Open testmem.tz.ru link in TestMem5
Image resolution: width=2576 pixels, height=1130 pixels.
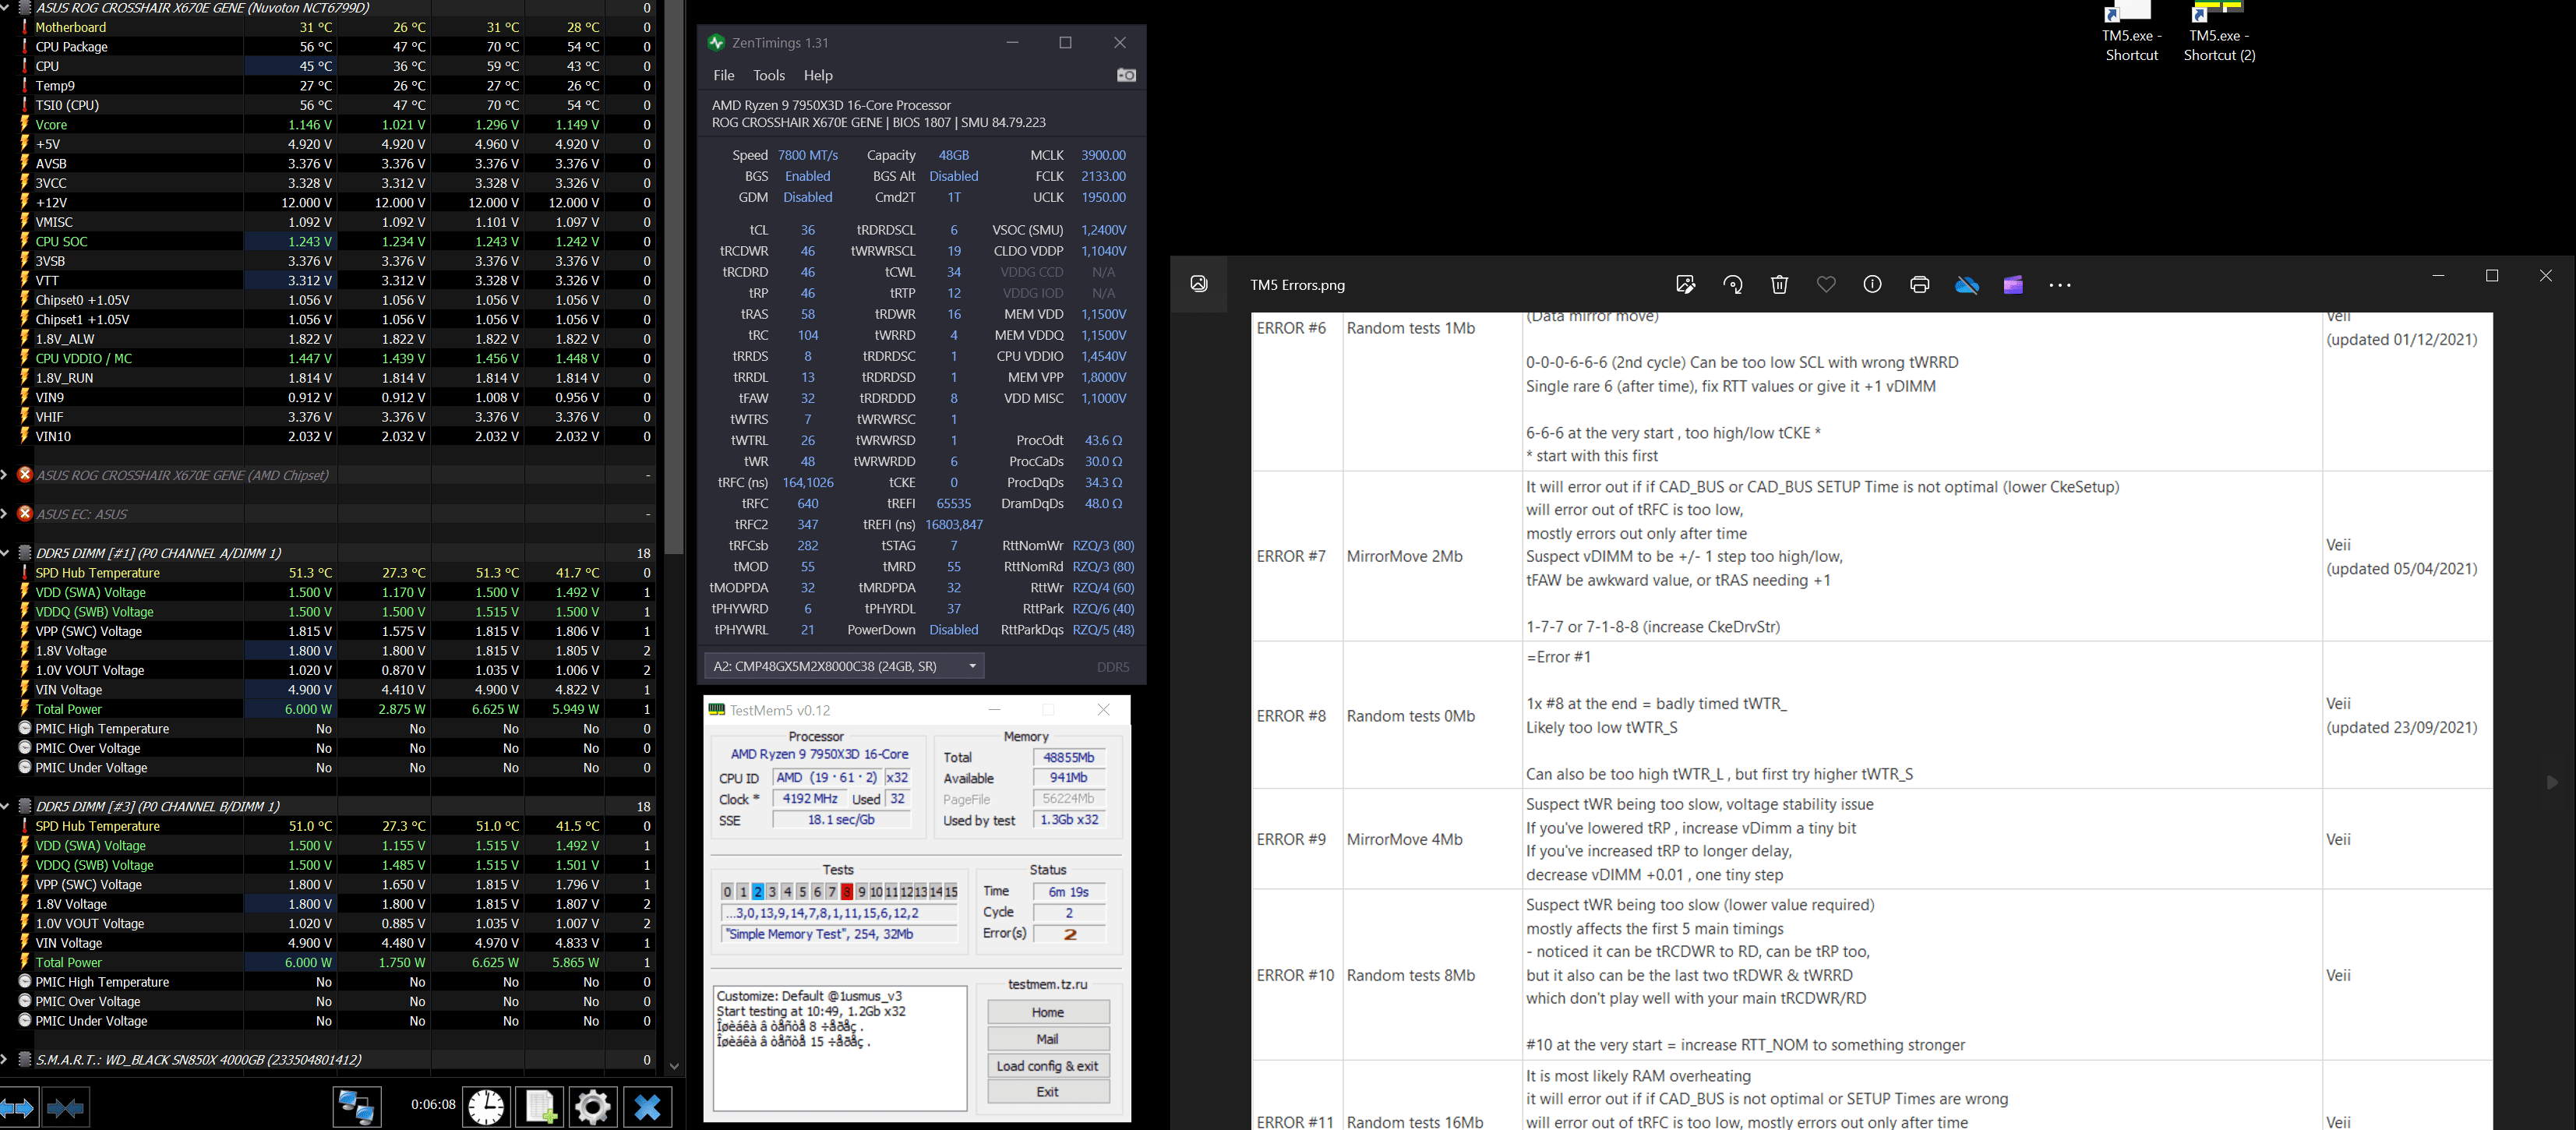point(1048,984)
